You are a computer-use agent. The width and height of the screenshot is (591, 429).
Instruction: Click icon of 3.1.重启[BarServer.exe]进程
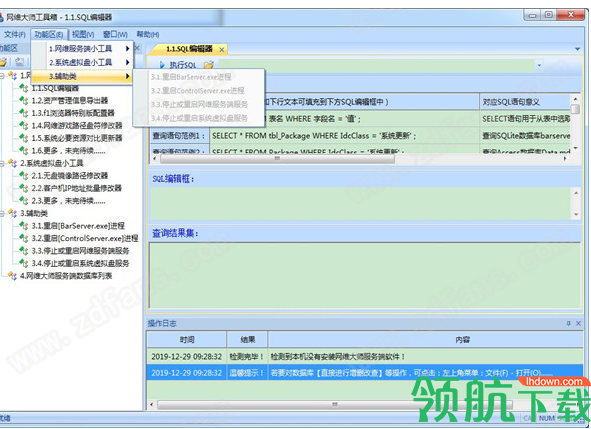pos(24,226)
